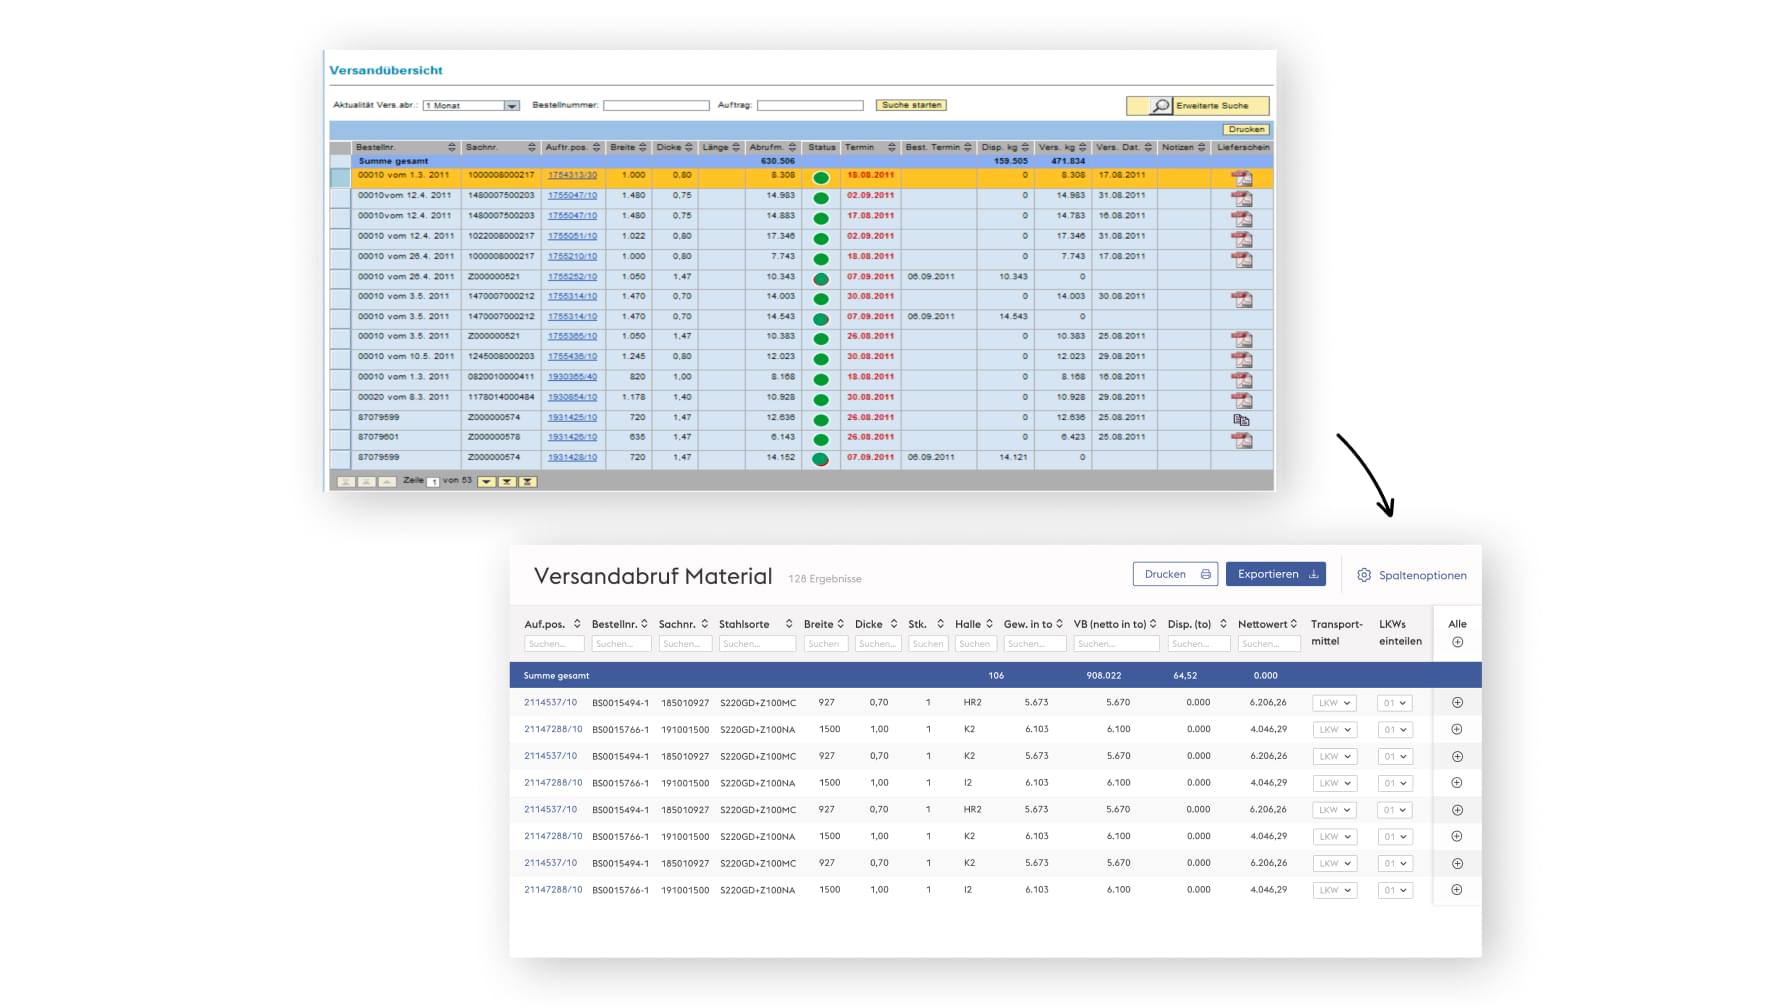Screen dimensions: 1792x1008
Task: Click the plus-circle icon in the first material row
Action: 1457,703
